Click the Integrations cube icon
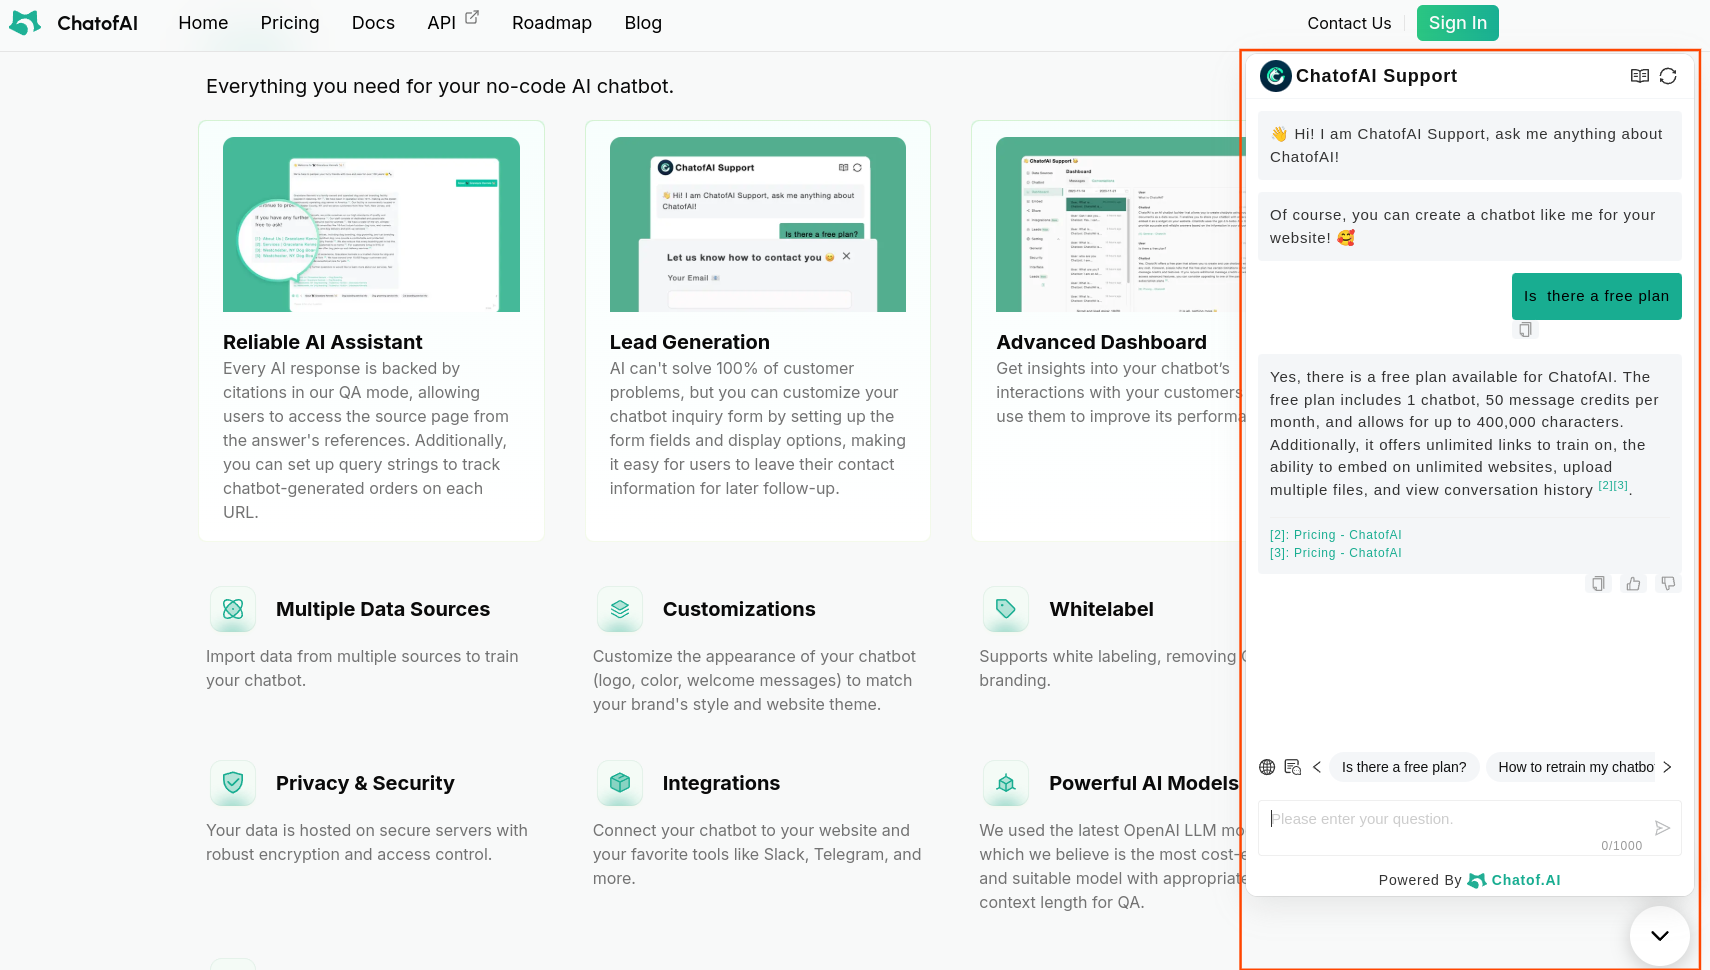 click(620, 783)
